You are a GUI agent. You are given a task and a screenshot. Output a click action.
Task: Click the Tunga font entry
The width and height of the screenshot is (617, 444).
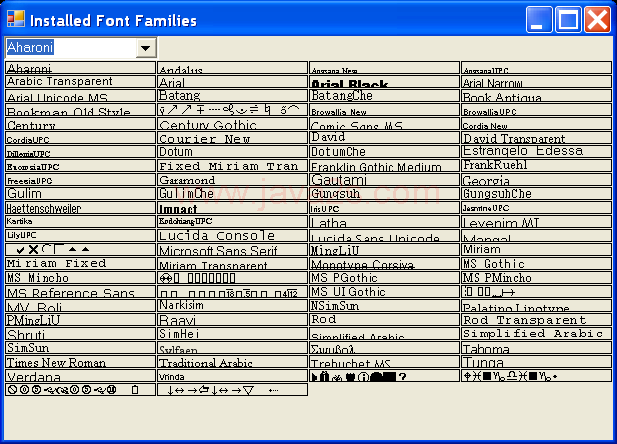coord(537,362)
